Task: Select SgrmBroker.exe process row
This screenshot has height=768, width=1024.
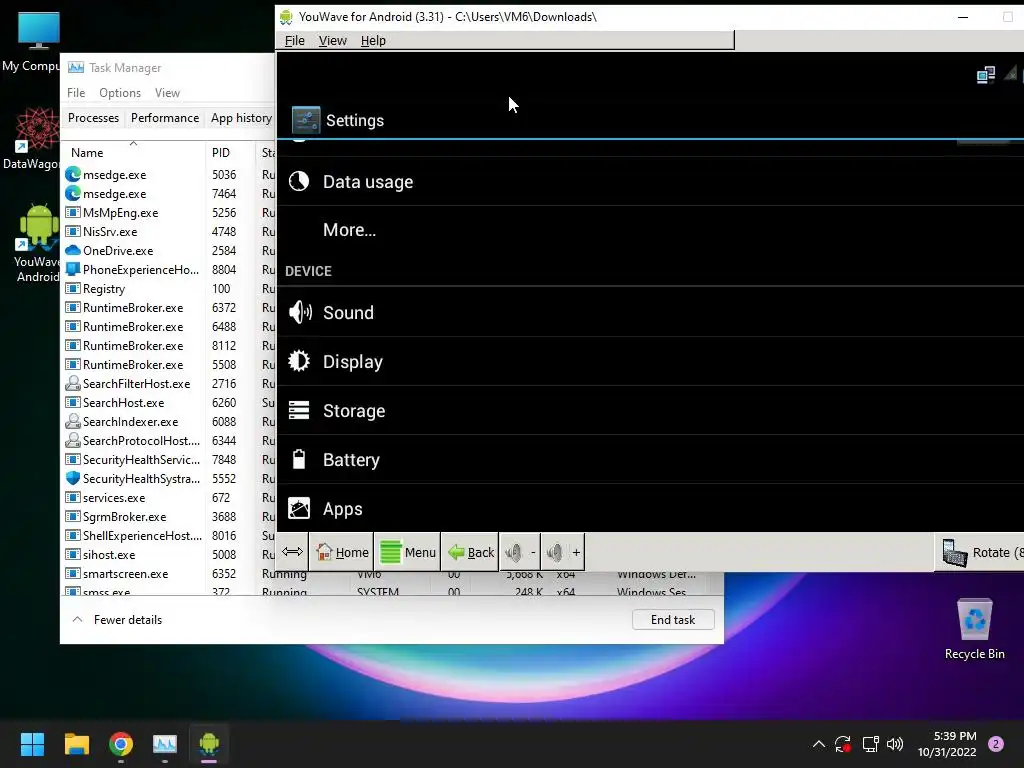Action: tap(170, 517)
